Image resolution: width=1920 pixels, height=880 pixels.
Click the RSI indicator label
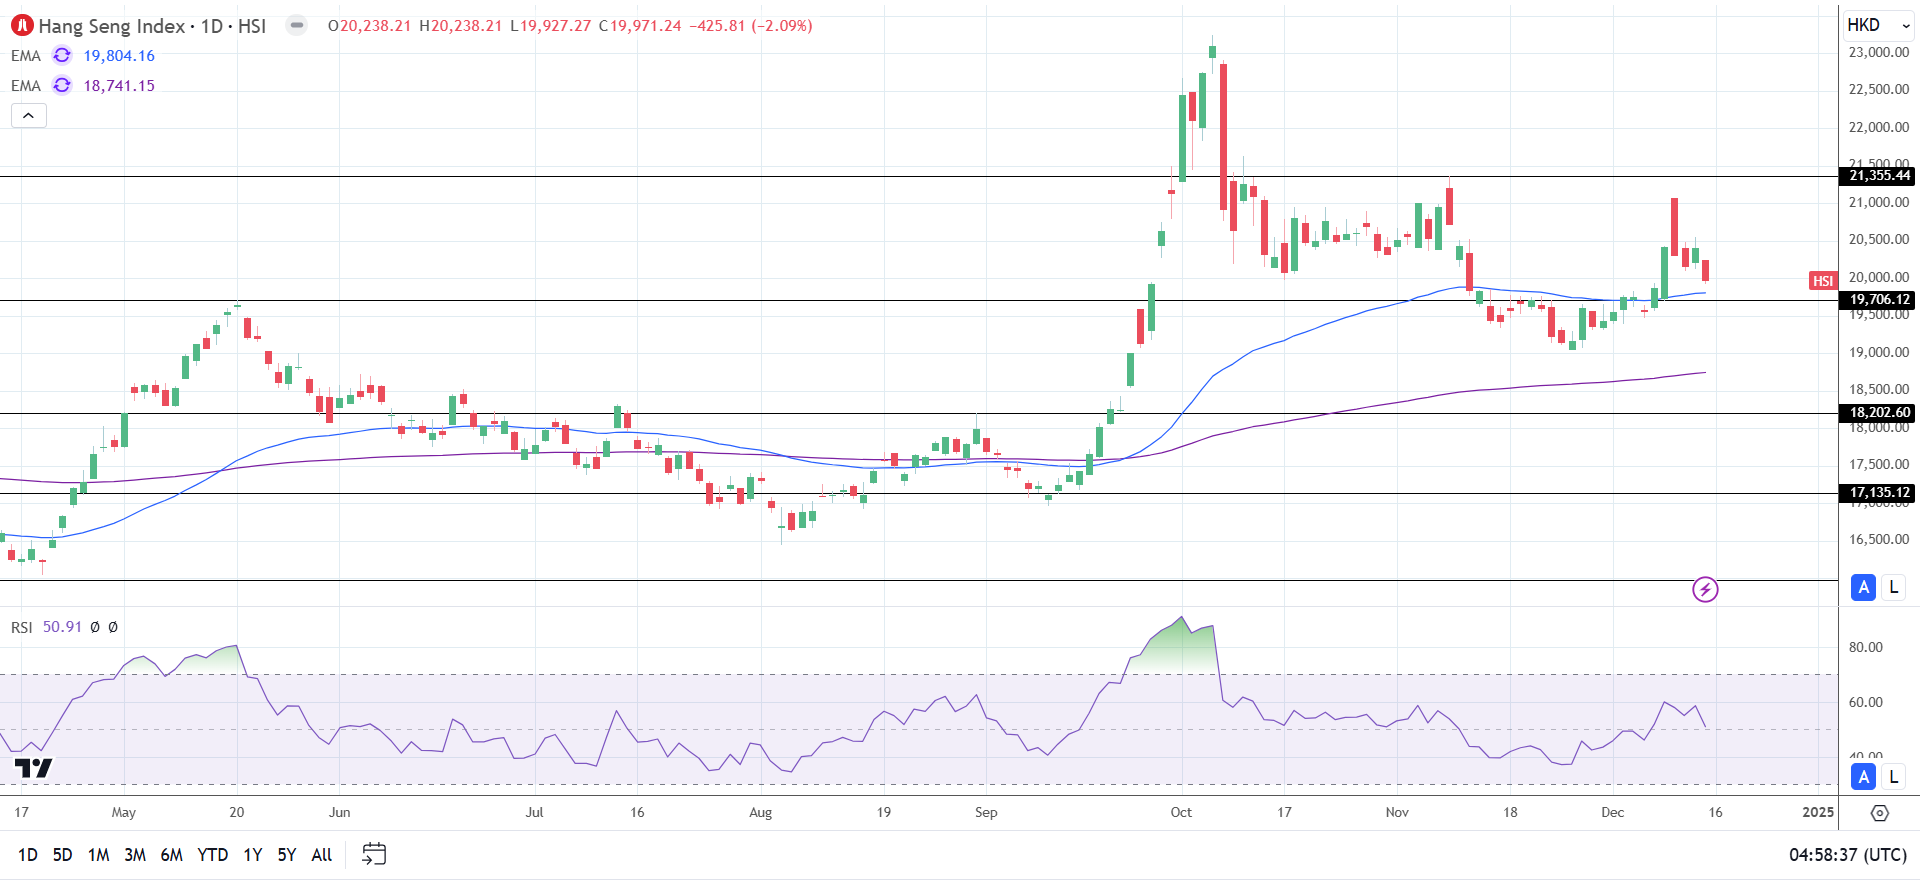[x=22, y=627]
